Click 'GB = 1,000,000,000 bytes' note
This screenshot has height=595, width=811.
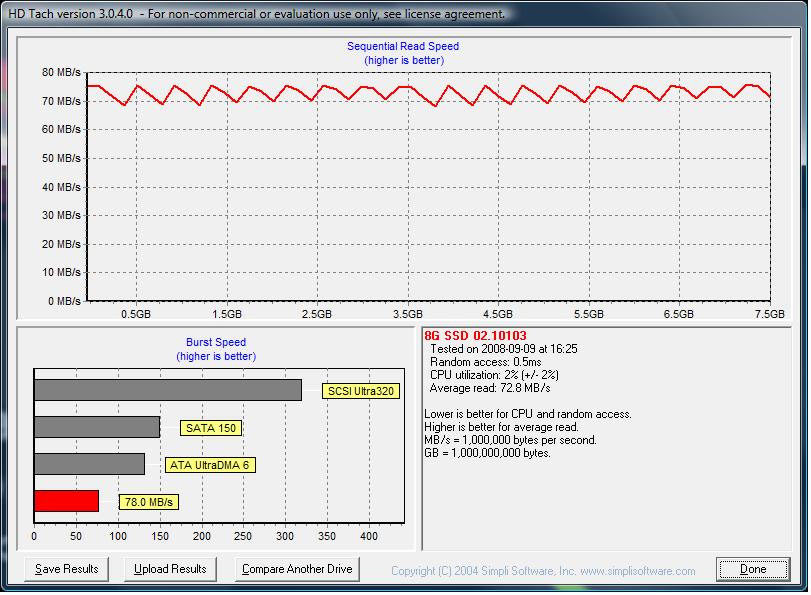487,453
